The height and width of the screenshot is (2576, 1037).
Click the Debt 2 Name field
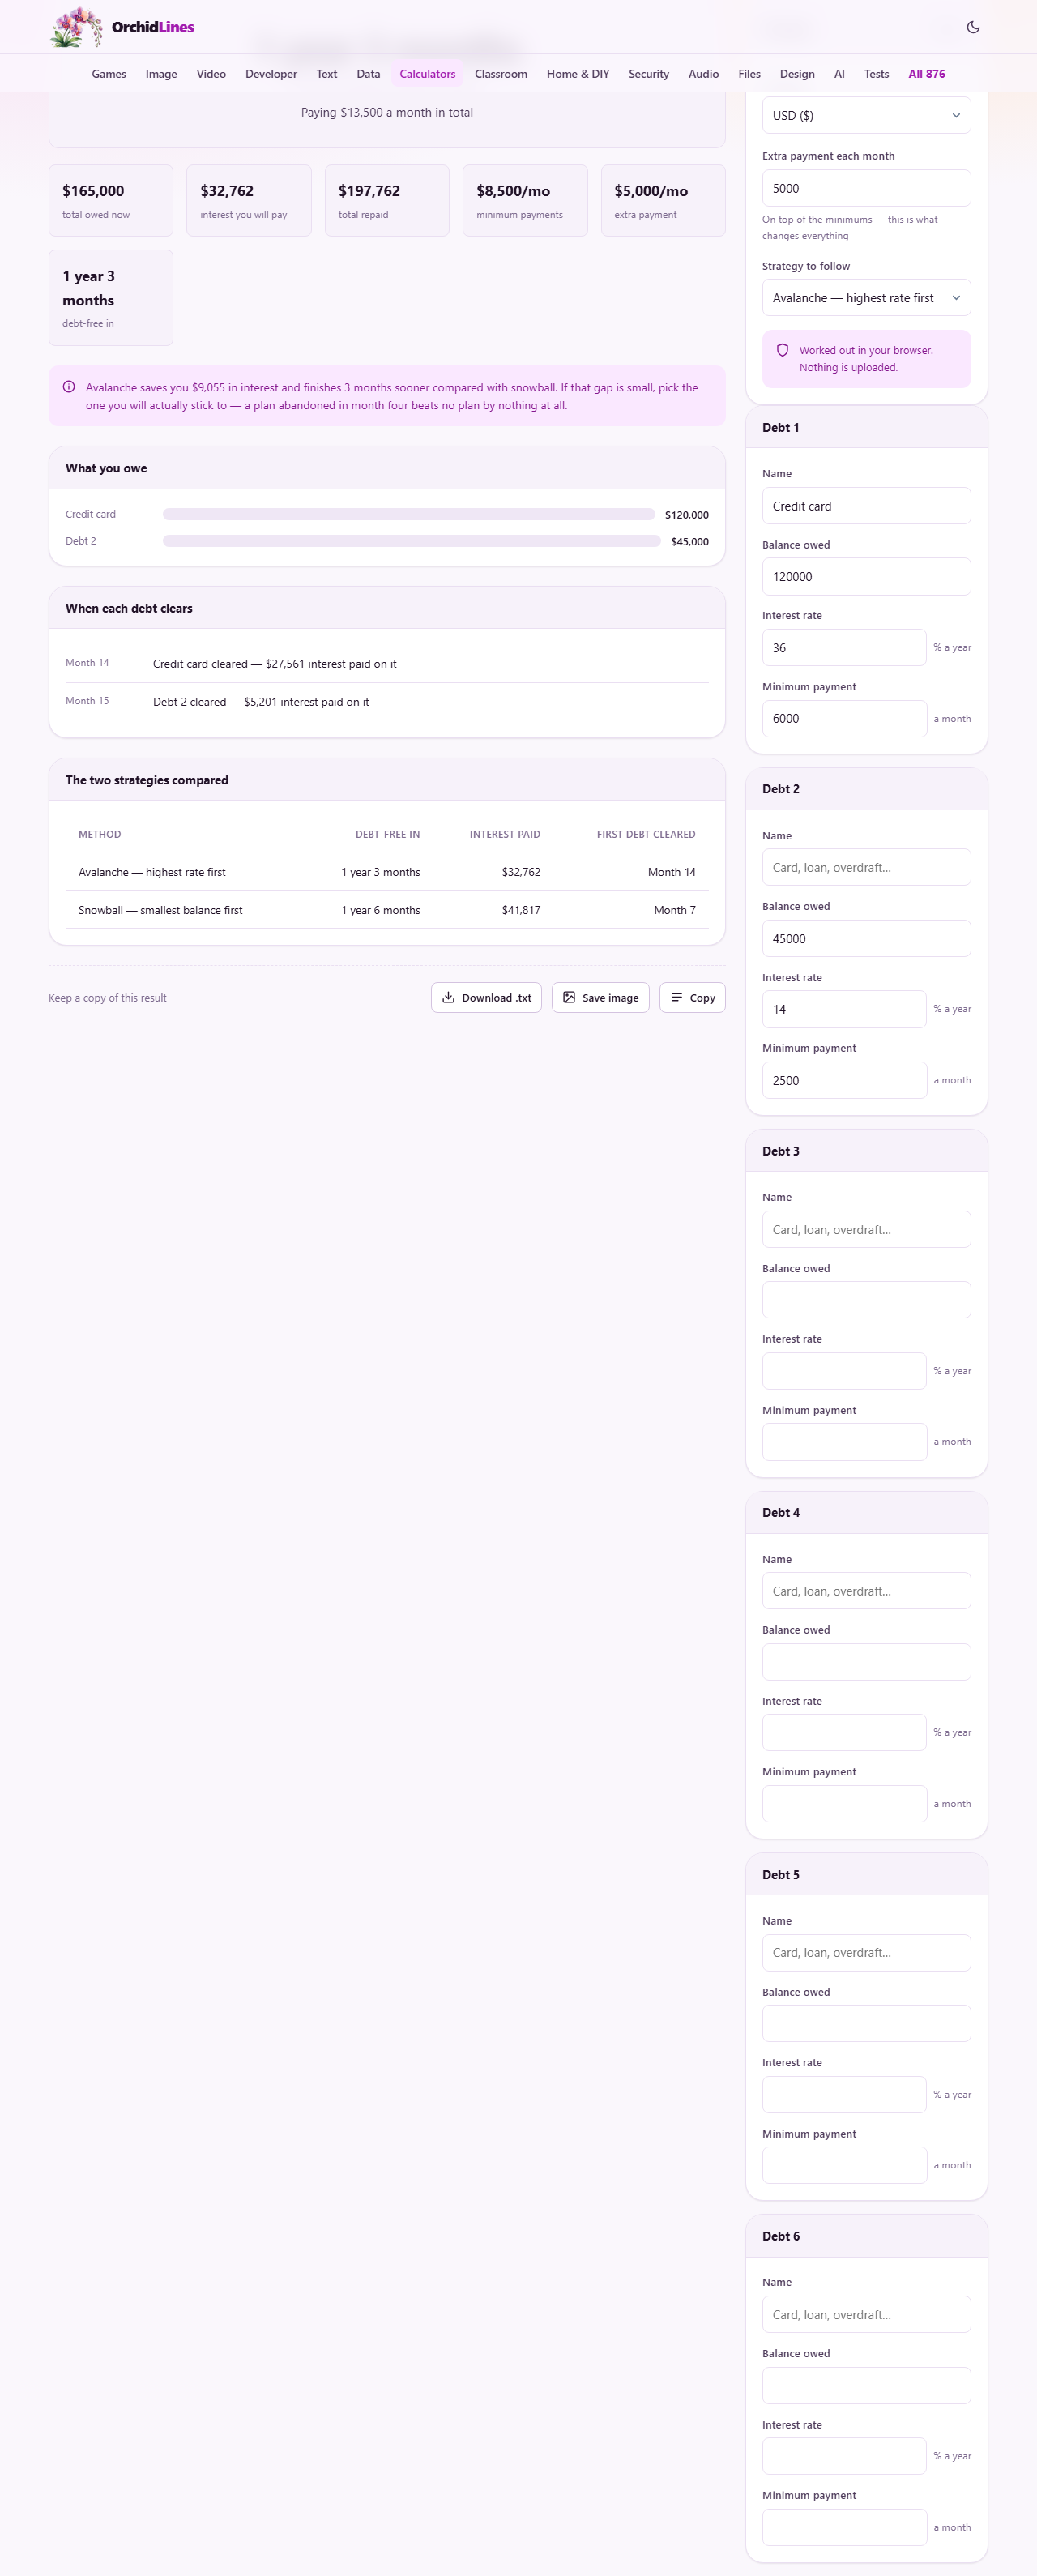pyautogui.click(x=866, y=867)
